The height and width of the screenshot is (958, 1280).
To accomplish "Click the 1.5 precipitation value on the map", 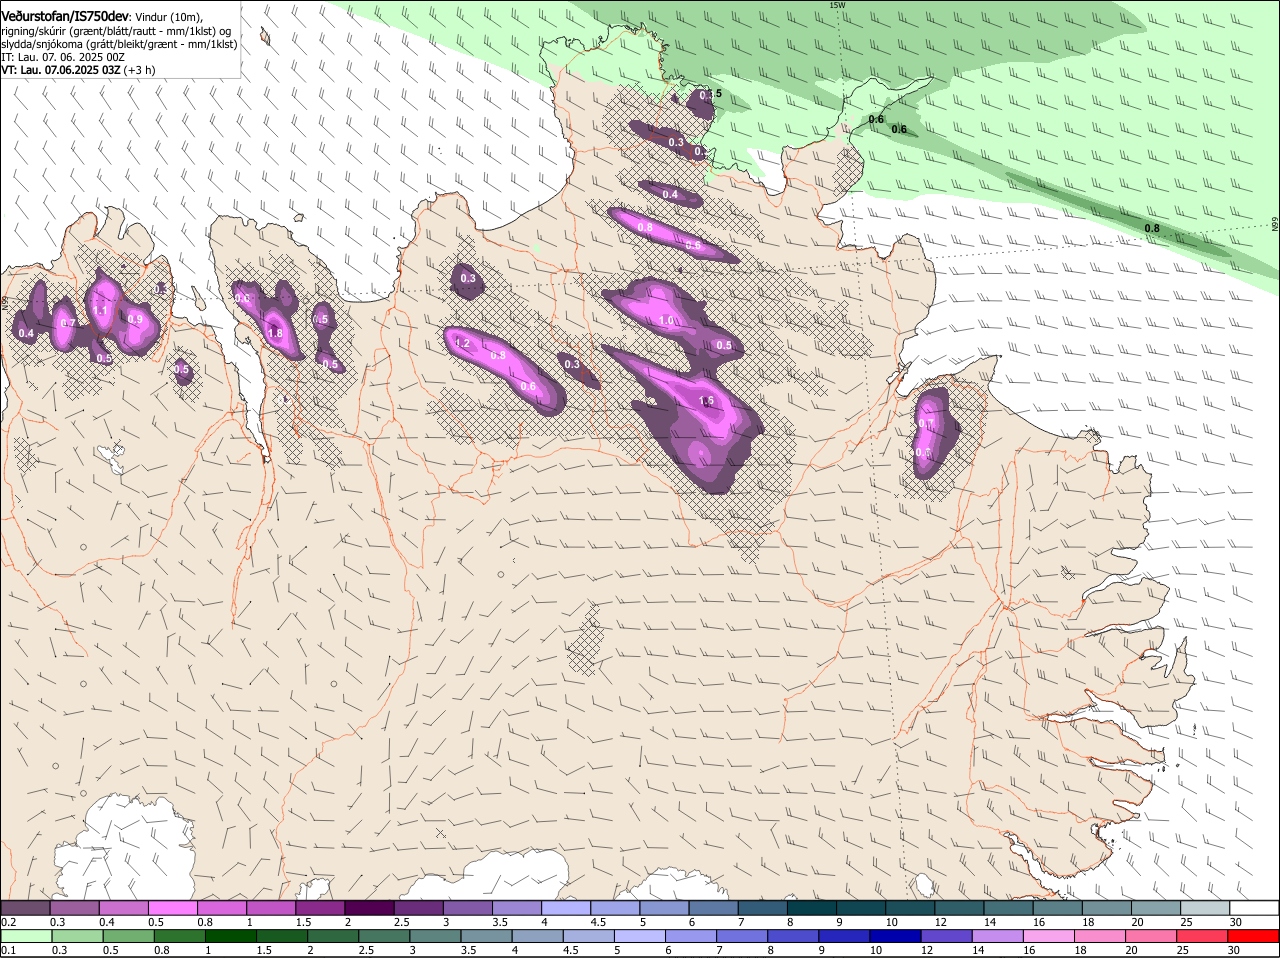I will pyautogui.click(x=706, y=401).
